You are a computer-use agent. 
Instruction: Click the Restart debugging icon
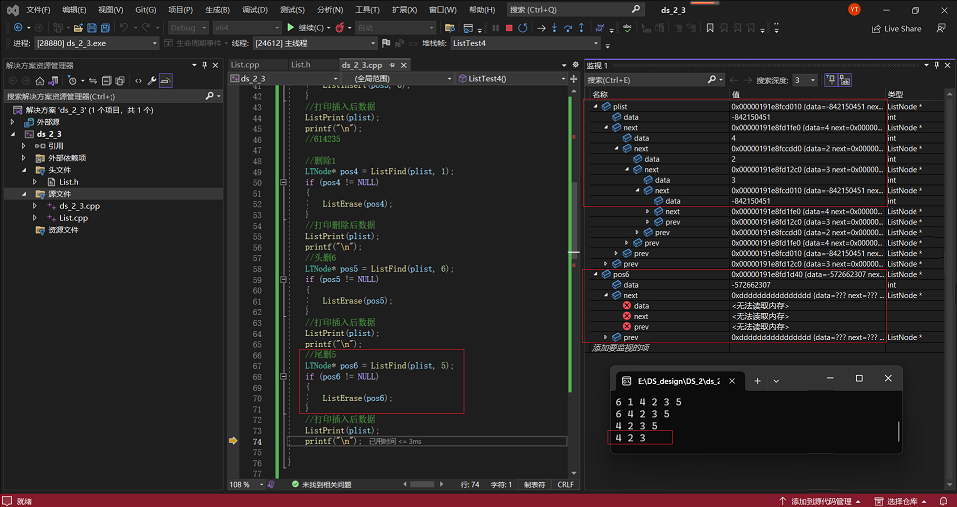tap(524, 28)
